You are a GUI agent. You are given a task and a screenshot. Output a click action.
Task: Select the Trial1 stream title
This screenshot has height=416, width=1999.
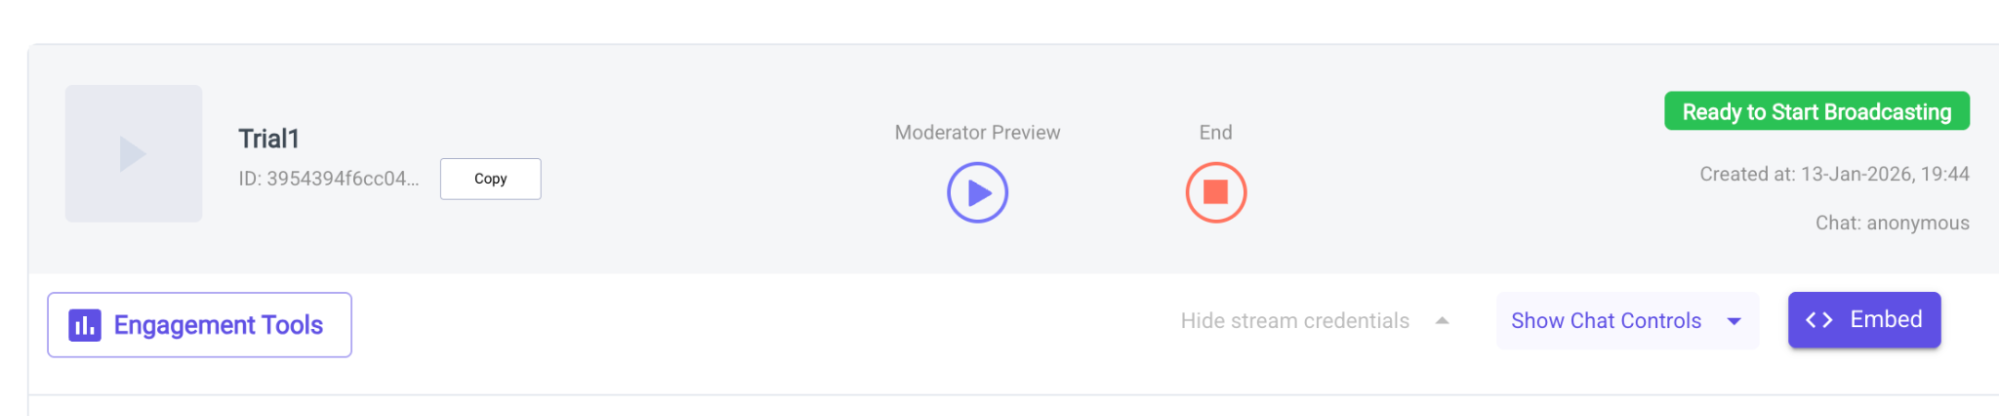269,139
